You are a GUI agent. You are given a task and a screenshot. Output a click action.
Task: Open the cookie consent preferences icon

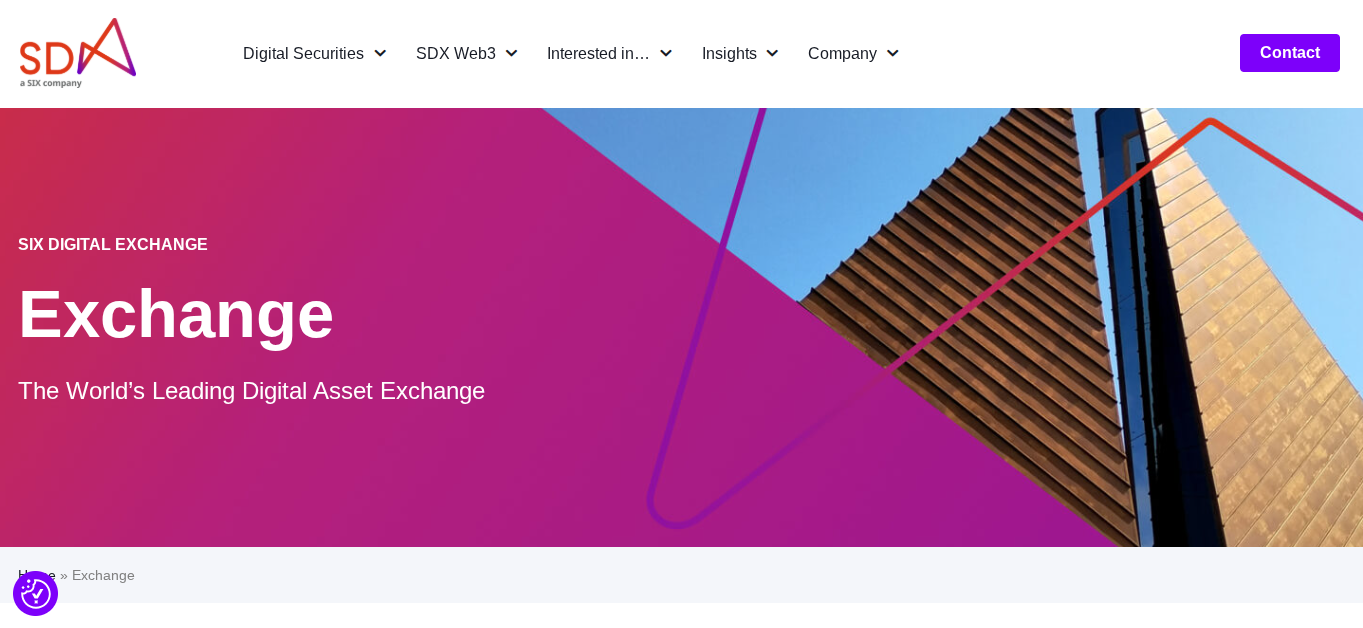point(35,593)
